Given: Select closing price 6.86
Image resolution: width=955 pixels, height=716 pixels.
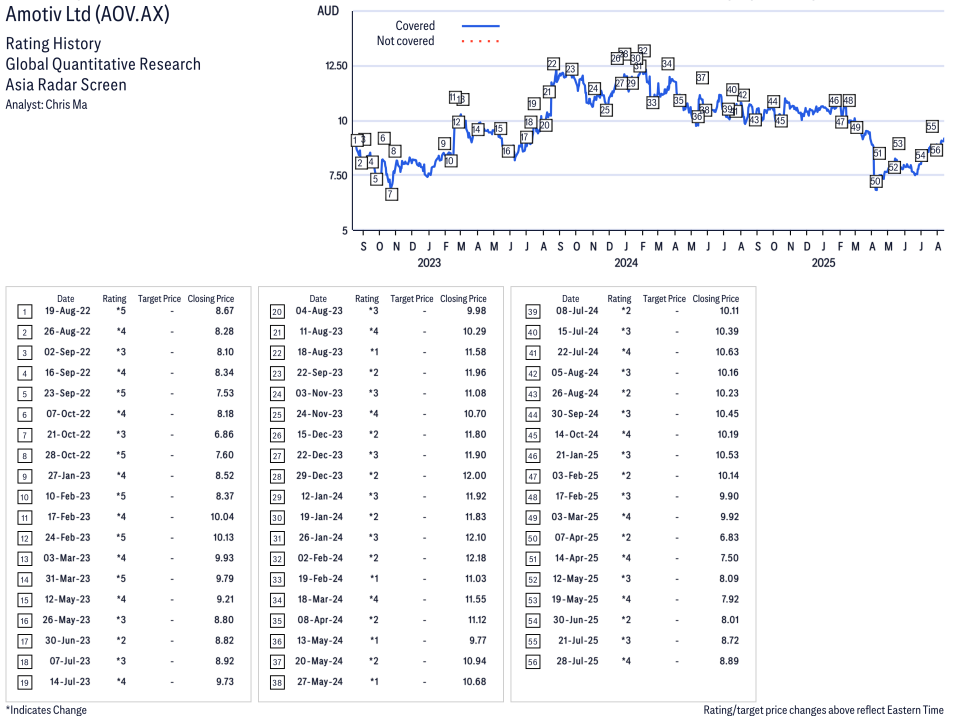Looking at the screenshot, I should (224, 434).
